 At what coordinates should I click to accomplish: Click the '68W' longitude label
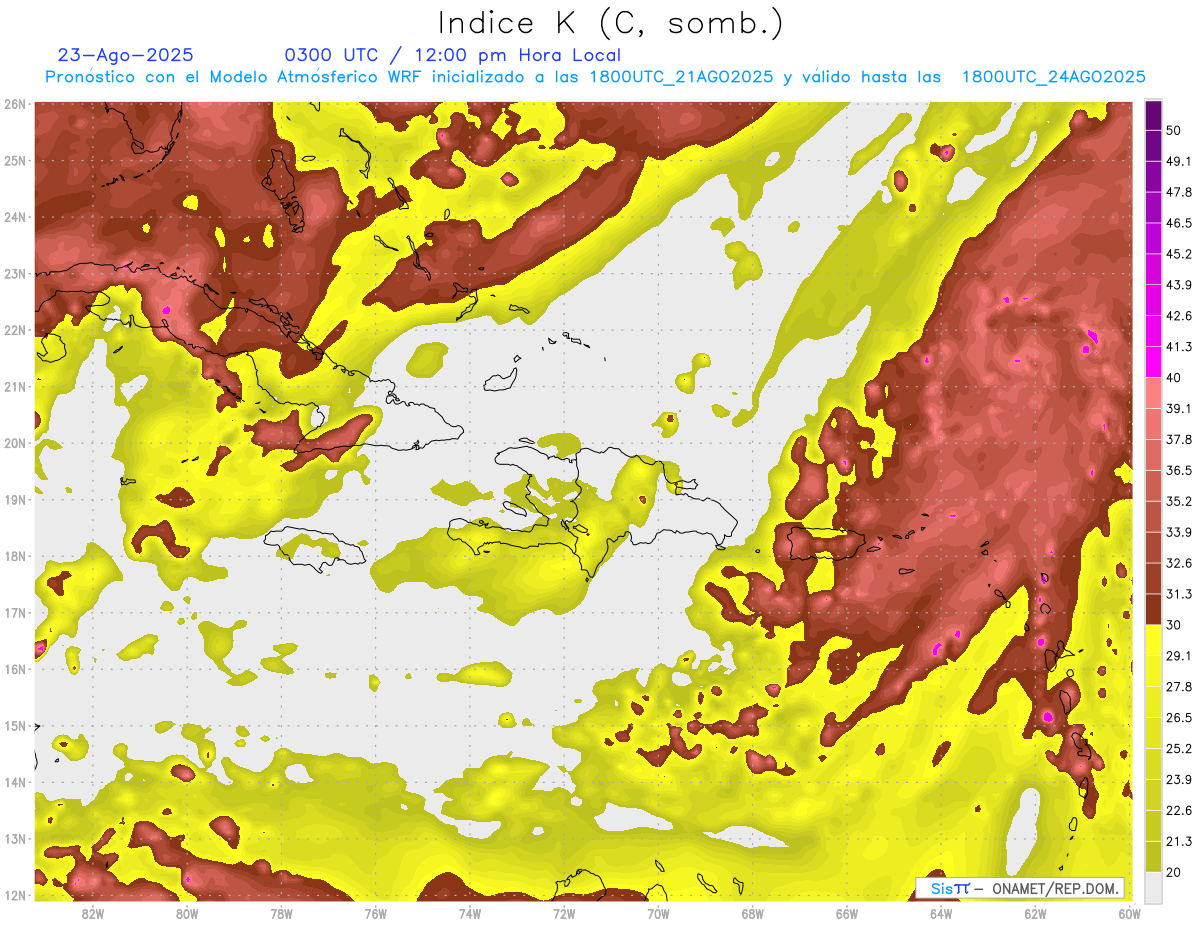753,913
